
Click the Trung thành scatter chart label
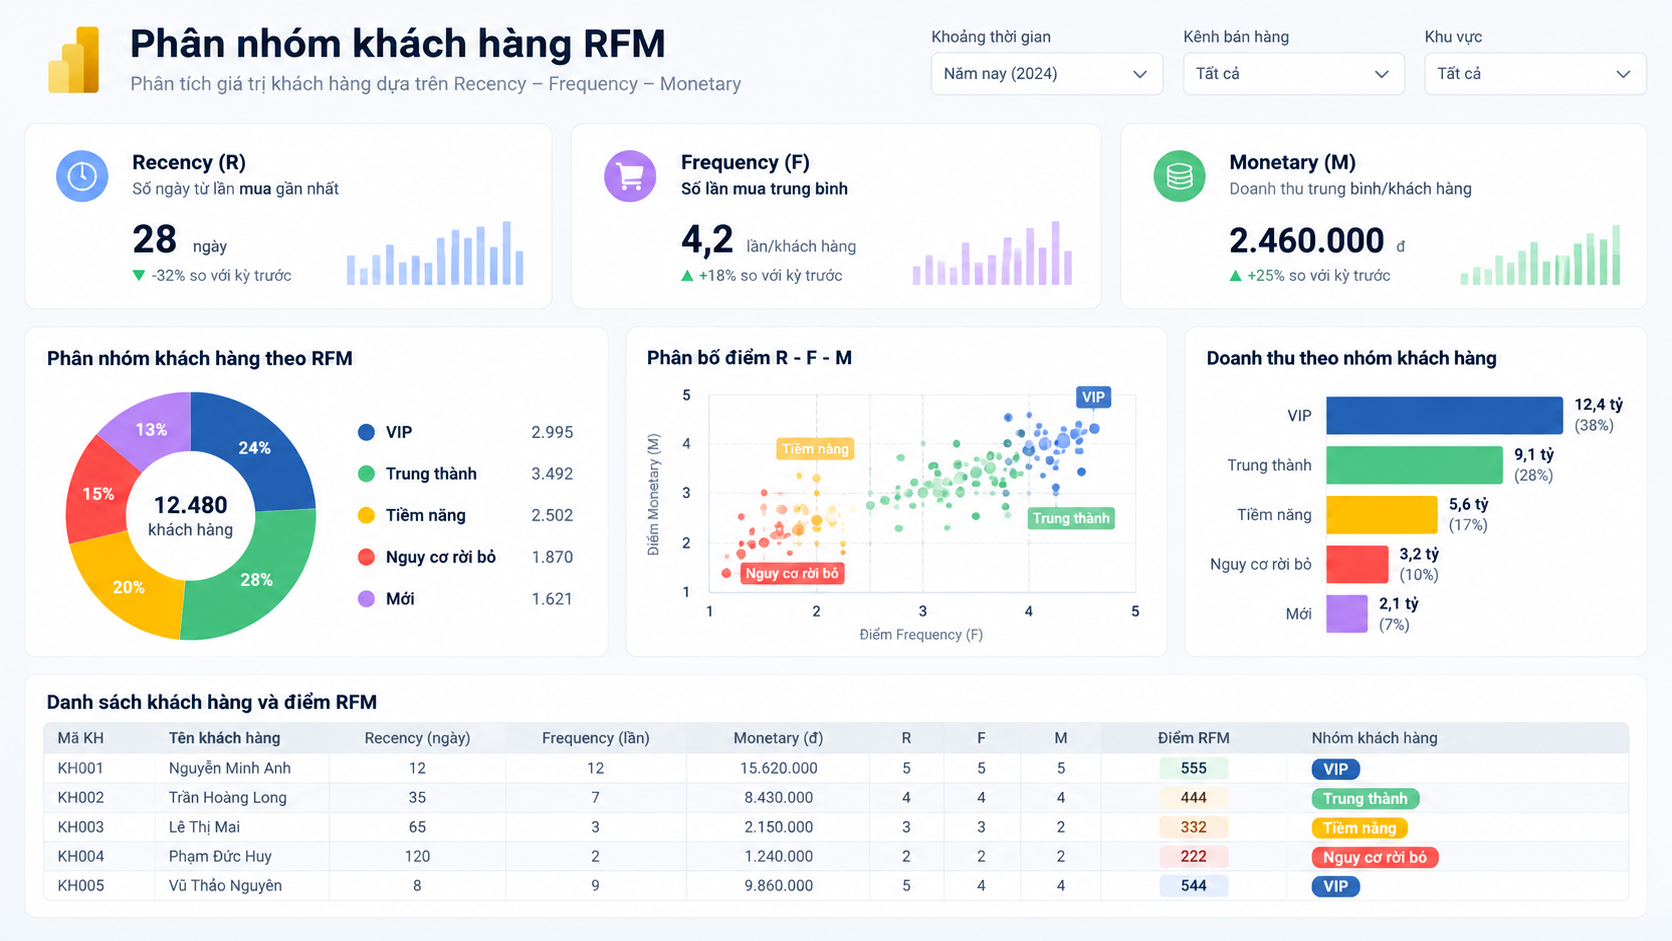1071,518
